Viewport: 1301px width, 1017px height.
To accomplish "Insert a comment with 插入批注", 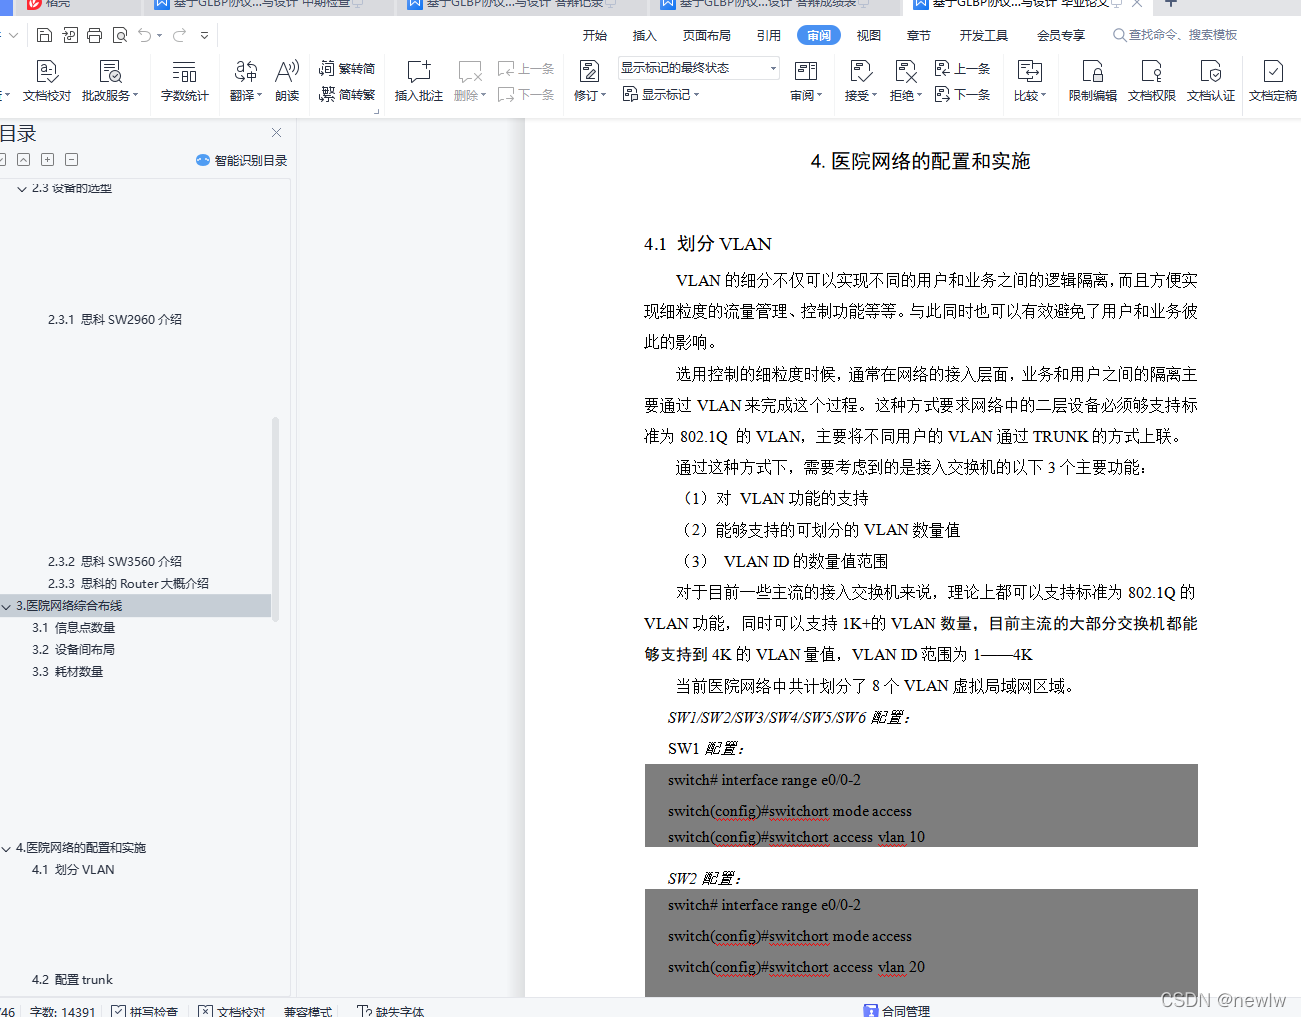I will (418, 80).
